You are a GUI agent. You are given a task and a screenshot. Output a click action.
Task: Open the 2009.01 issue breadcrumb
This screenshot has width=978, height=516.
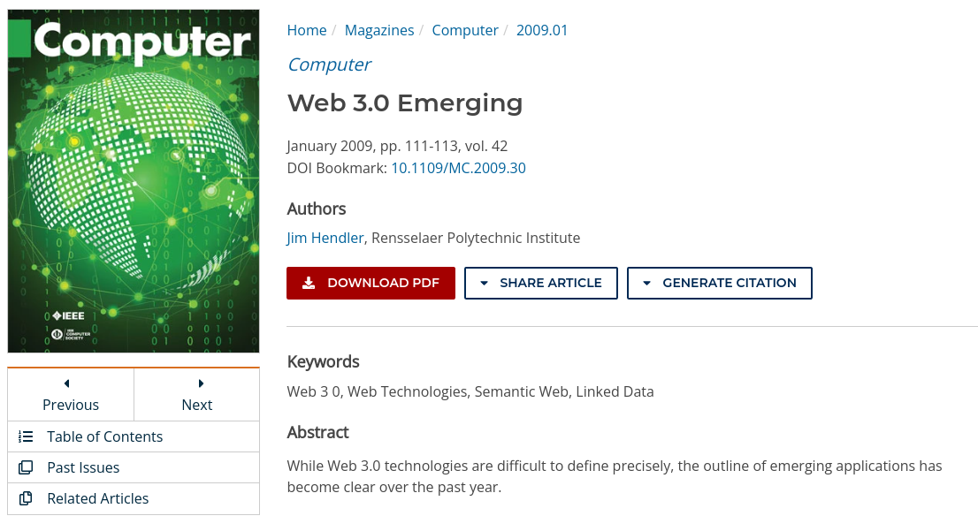pos(542,30)
